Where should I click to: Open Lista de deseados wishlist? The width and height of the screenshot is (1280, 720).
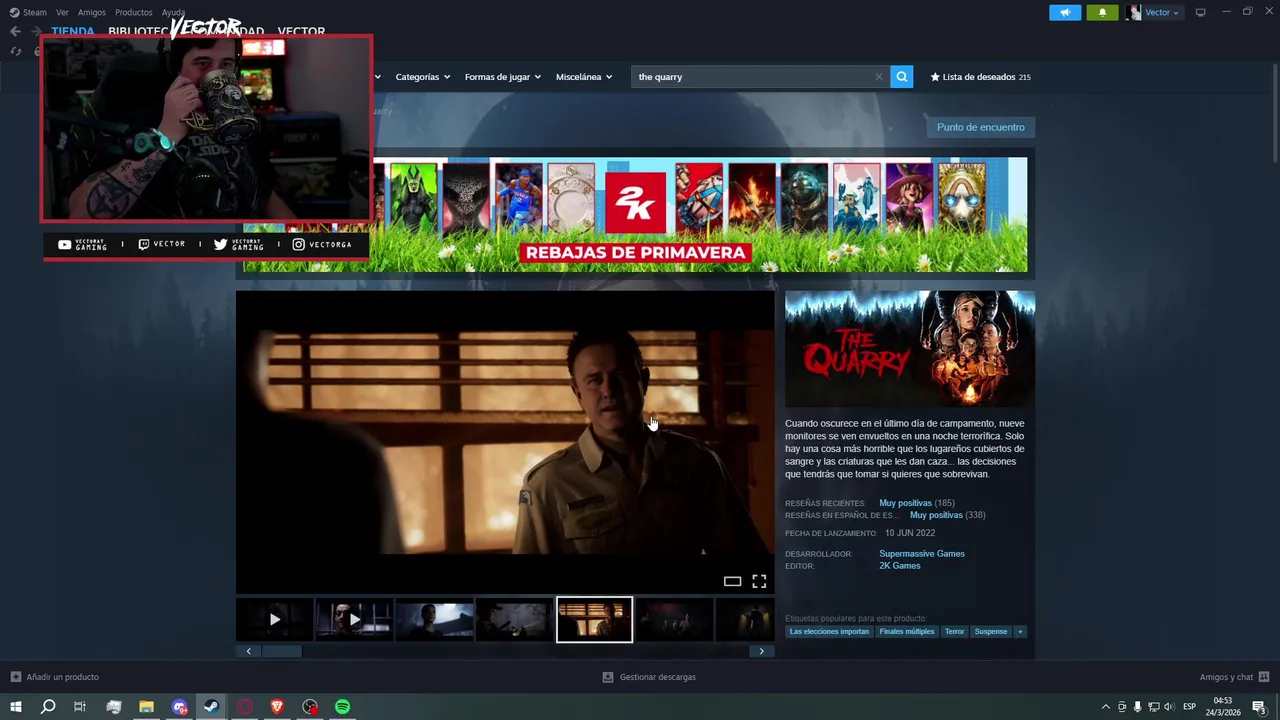pyautogui.click(x=980, y=77)
